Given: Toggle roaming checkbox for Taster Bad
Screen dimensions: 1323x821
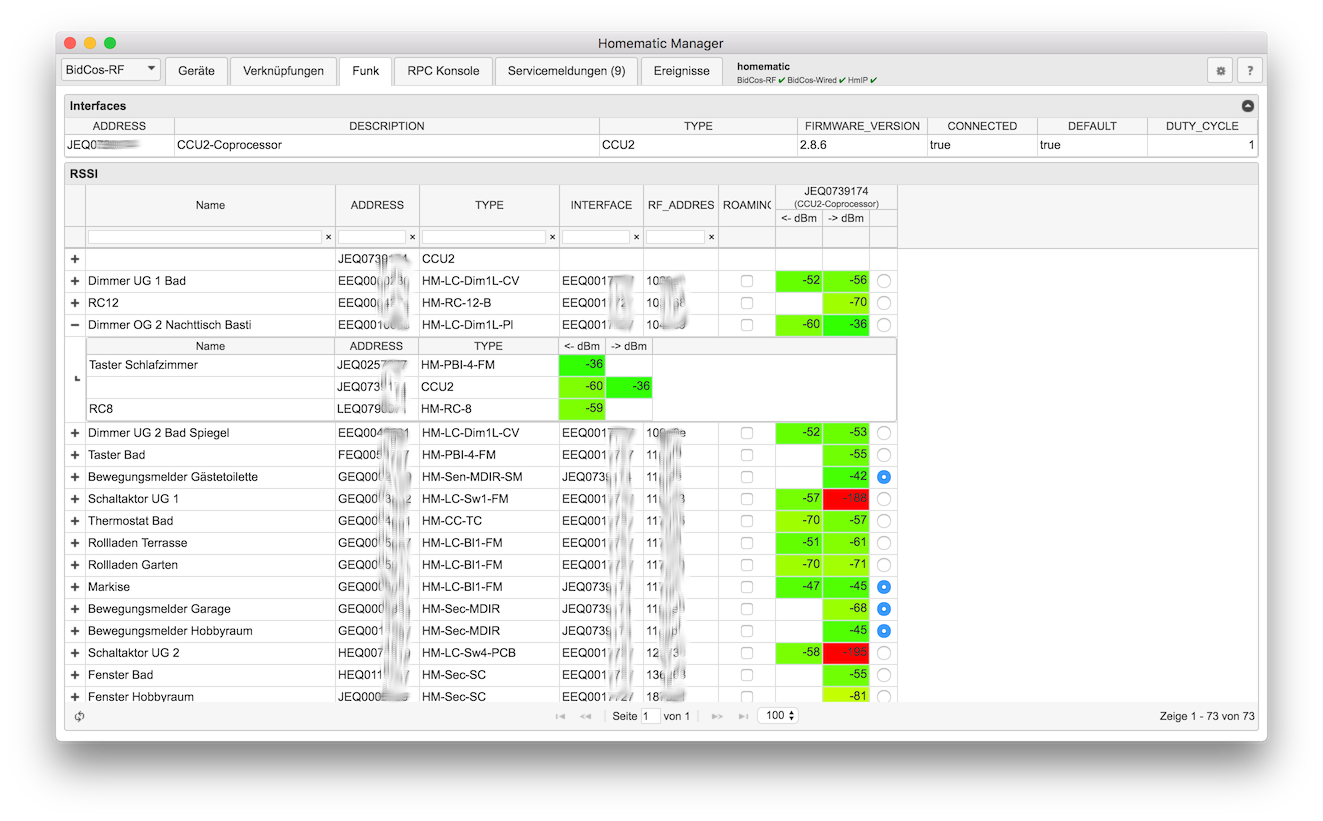Looking at the screenshot, I should [747, 455].
